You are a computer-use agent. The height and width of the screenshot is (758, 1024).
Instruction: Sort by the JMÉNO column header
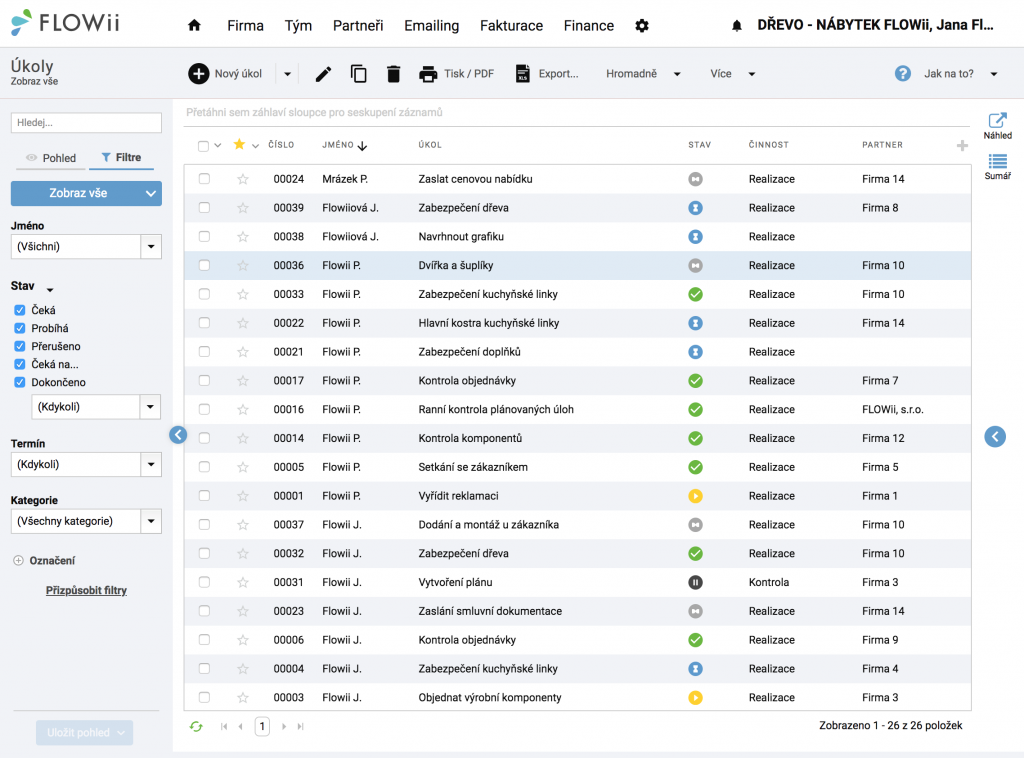pyautogui.click(x=338, y=145)
